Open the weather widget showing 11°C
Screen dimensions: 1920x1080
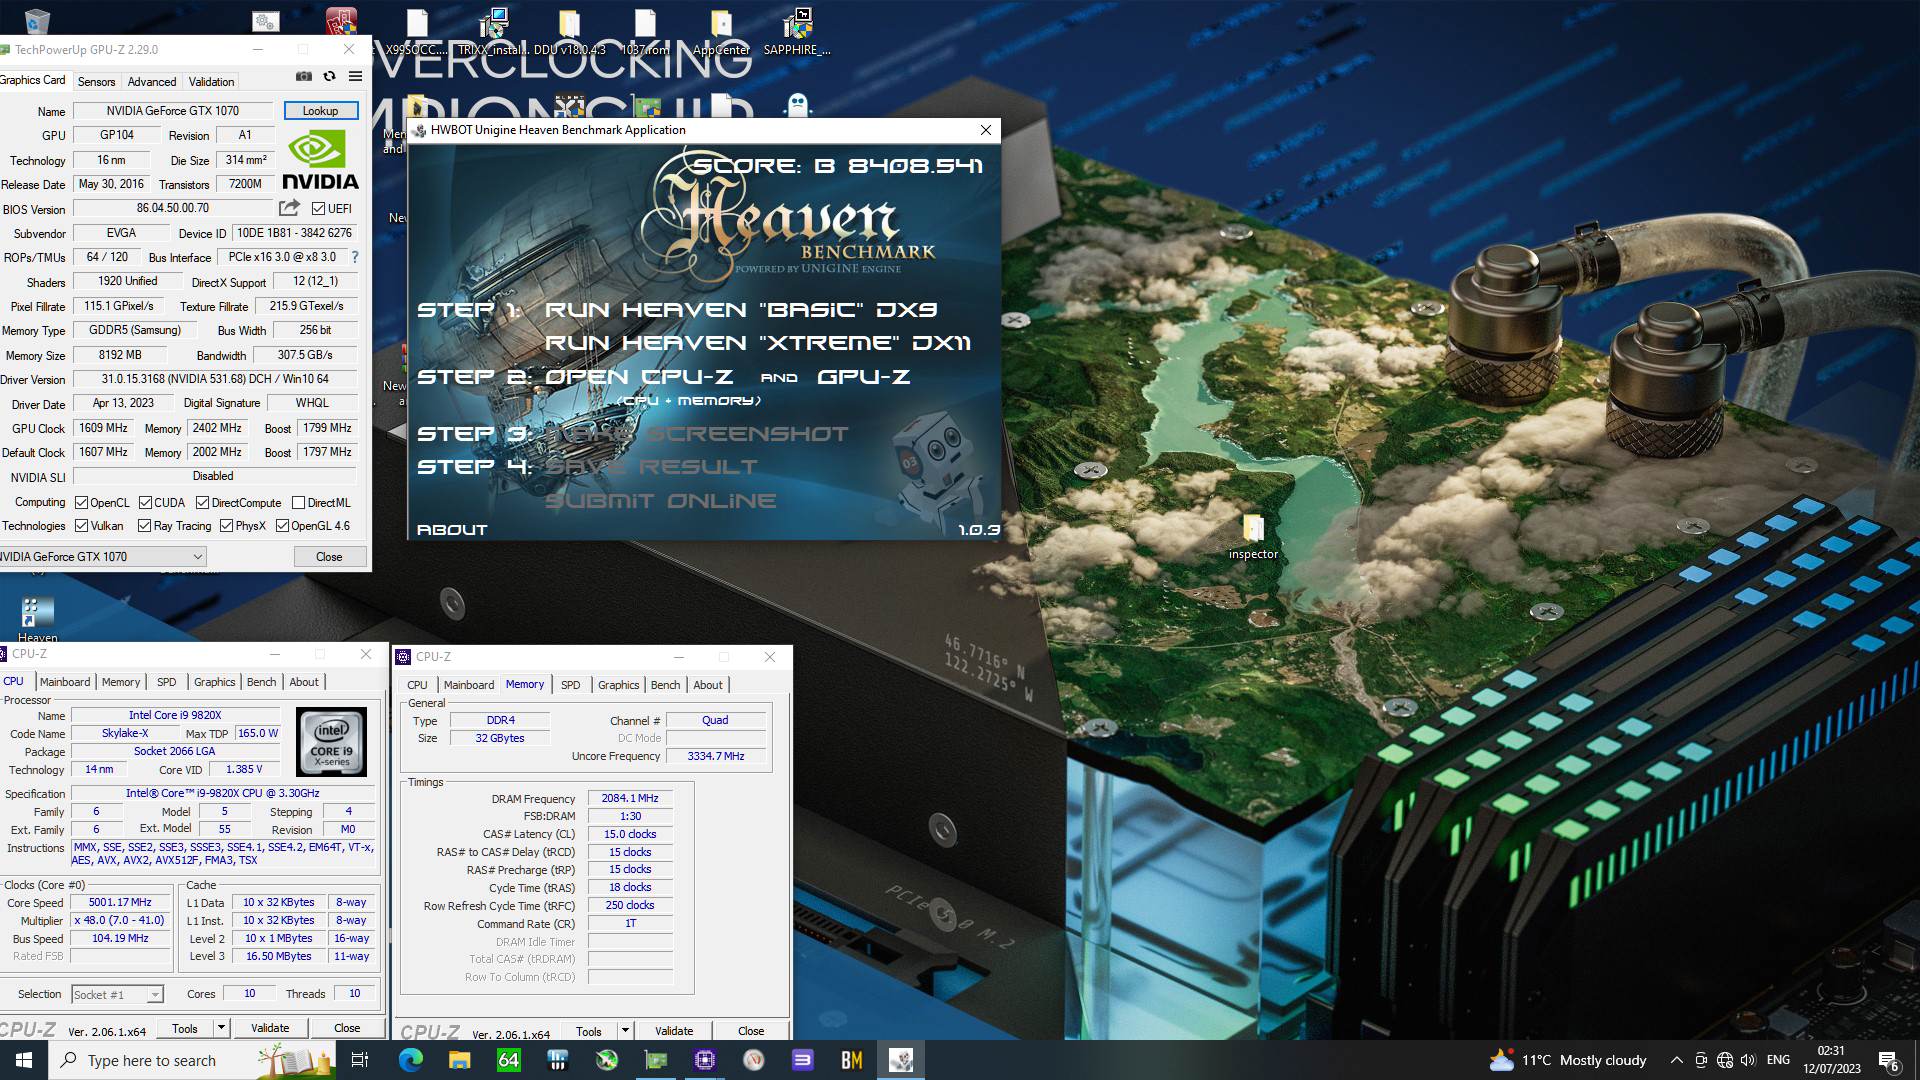point(1568,1060)
